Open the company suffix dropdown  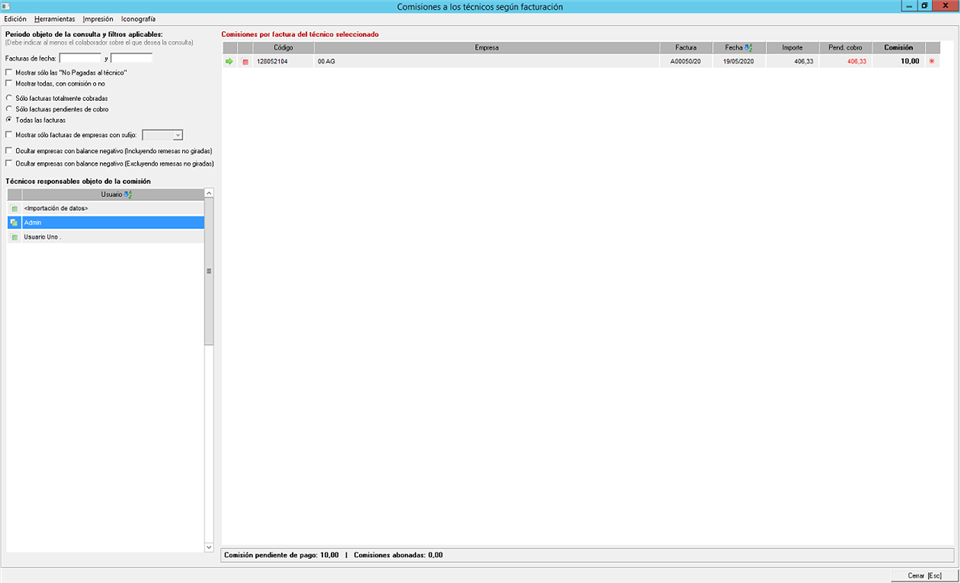pyautogui.click(x=177, y=134)
